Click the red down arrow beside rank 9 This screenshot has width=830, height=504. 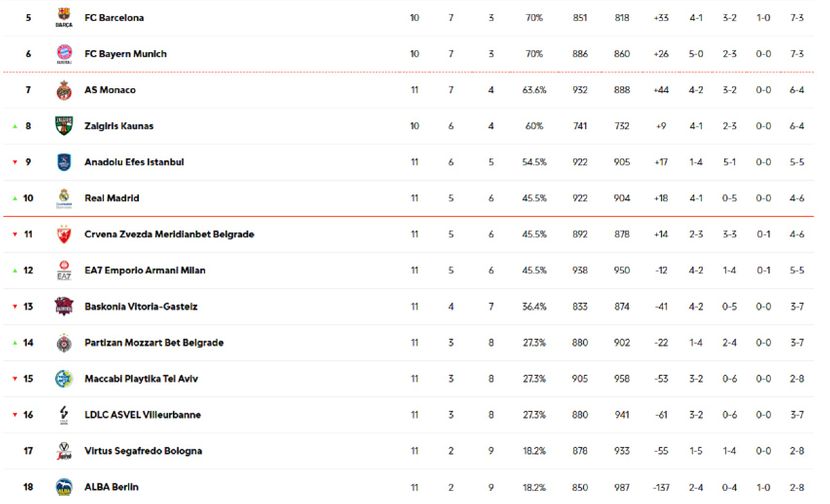click(15, 162)
